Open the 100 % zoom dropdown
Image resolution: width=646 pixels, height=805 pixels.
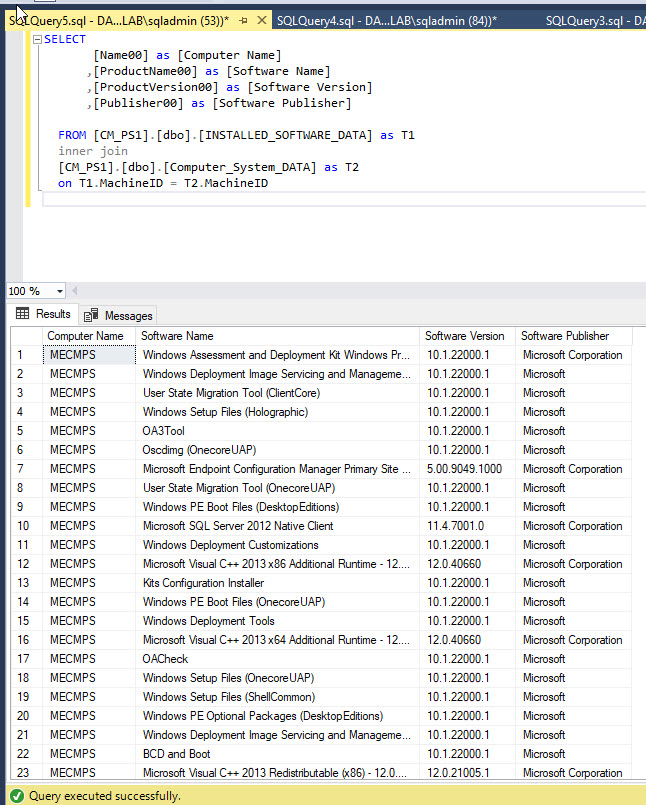coord(60,291)
